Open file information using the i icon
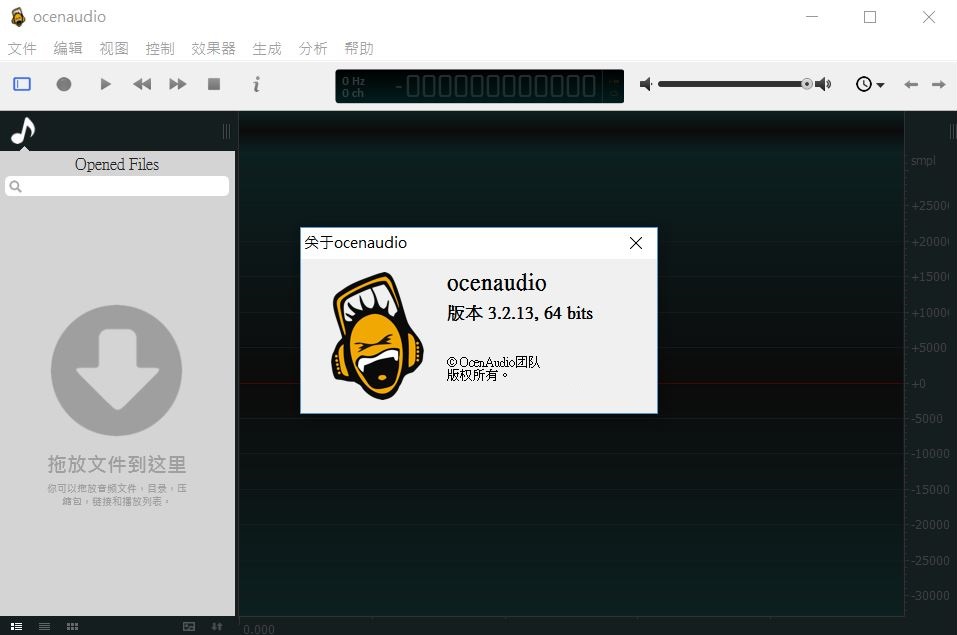Image resolution: width=957 pixels, height=635 pixels. pyautogui.click(x=256, y=84)
